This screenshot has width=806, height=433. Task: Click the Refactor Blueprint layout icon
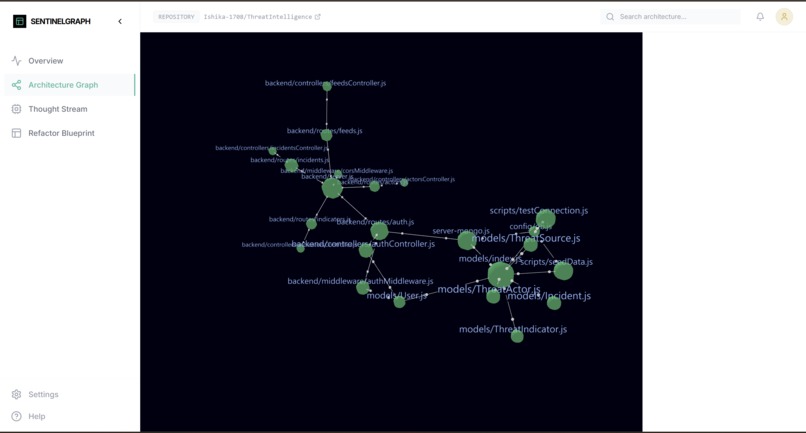click(16, 133)
